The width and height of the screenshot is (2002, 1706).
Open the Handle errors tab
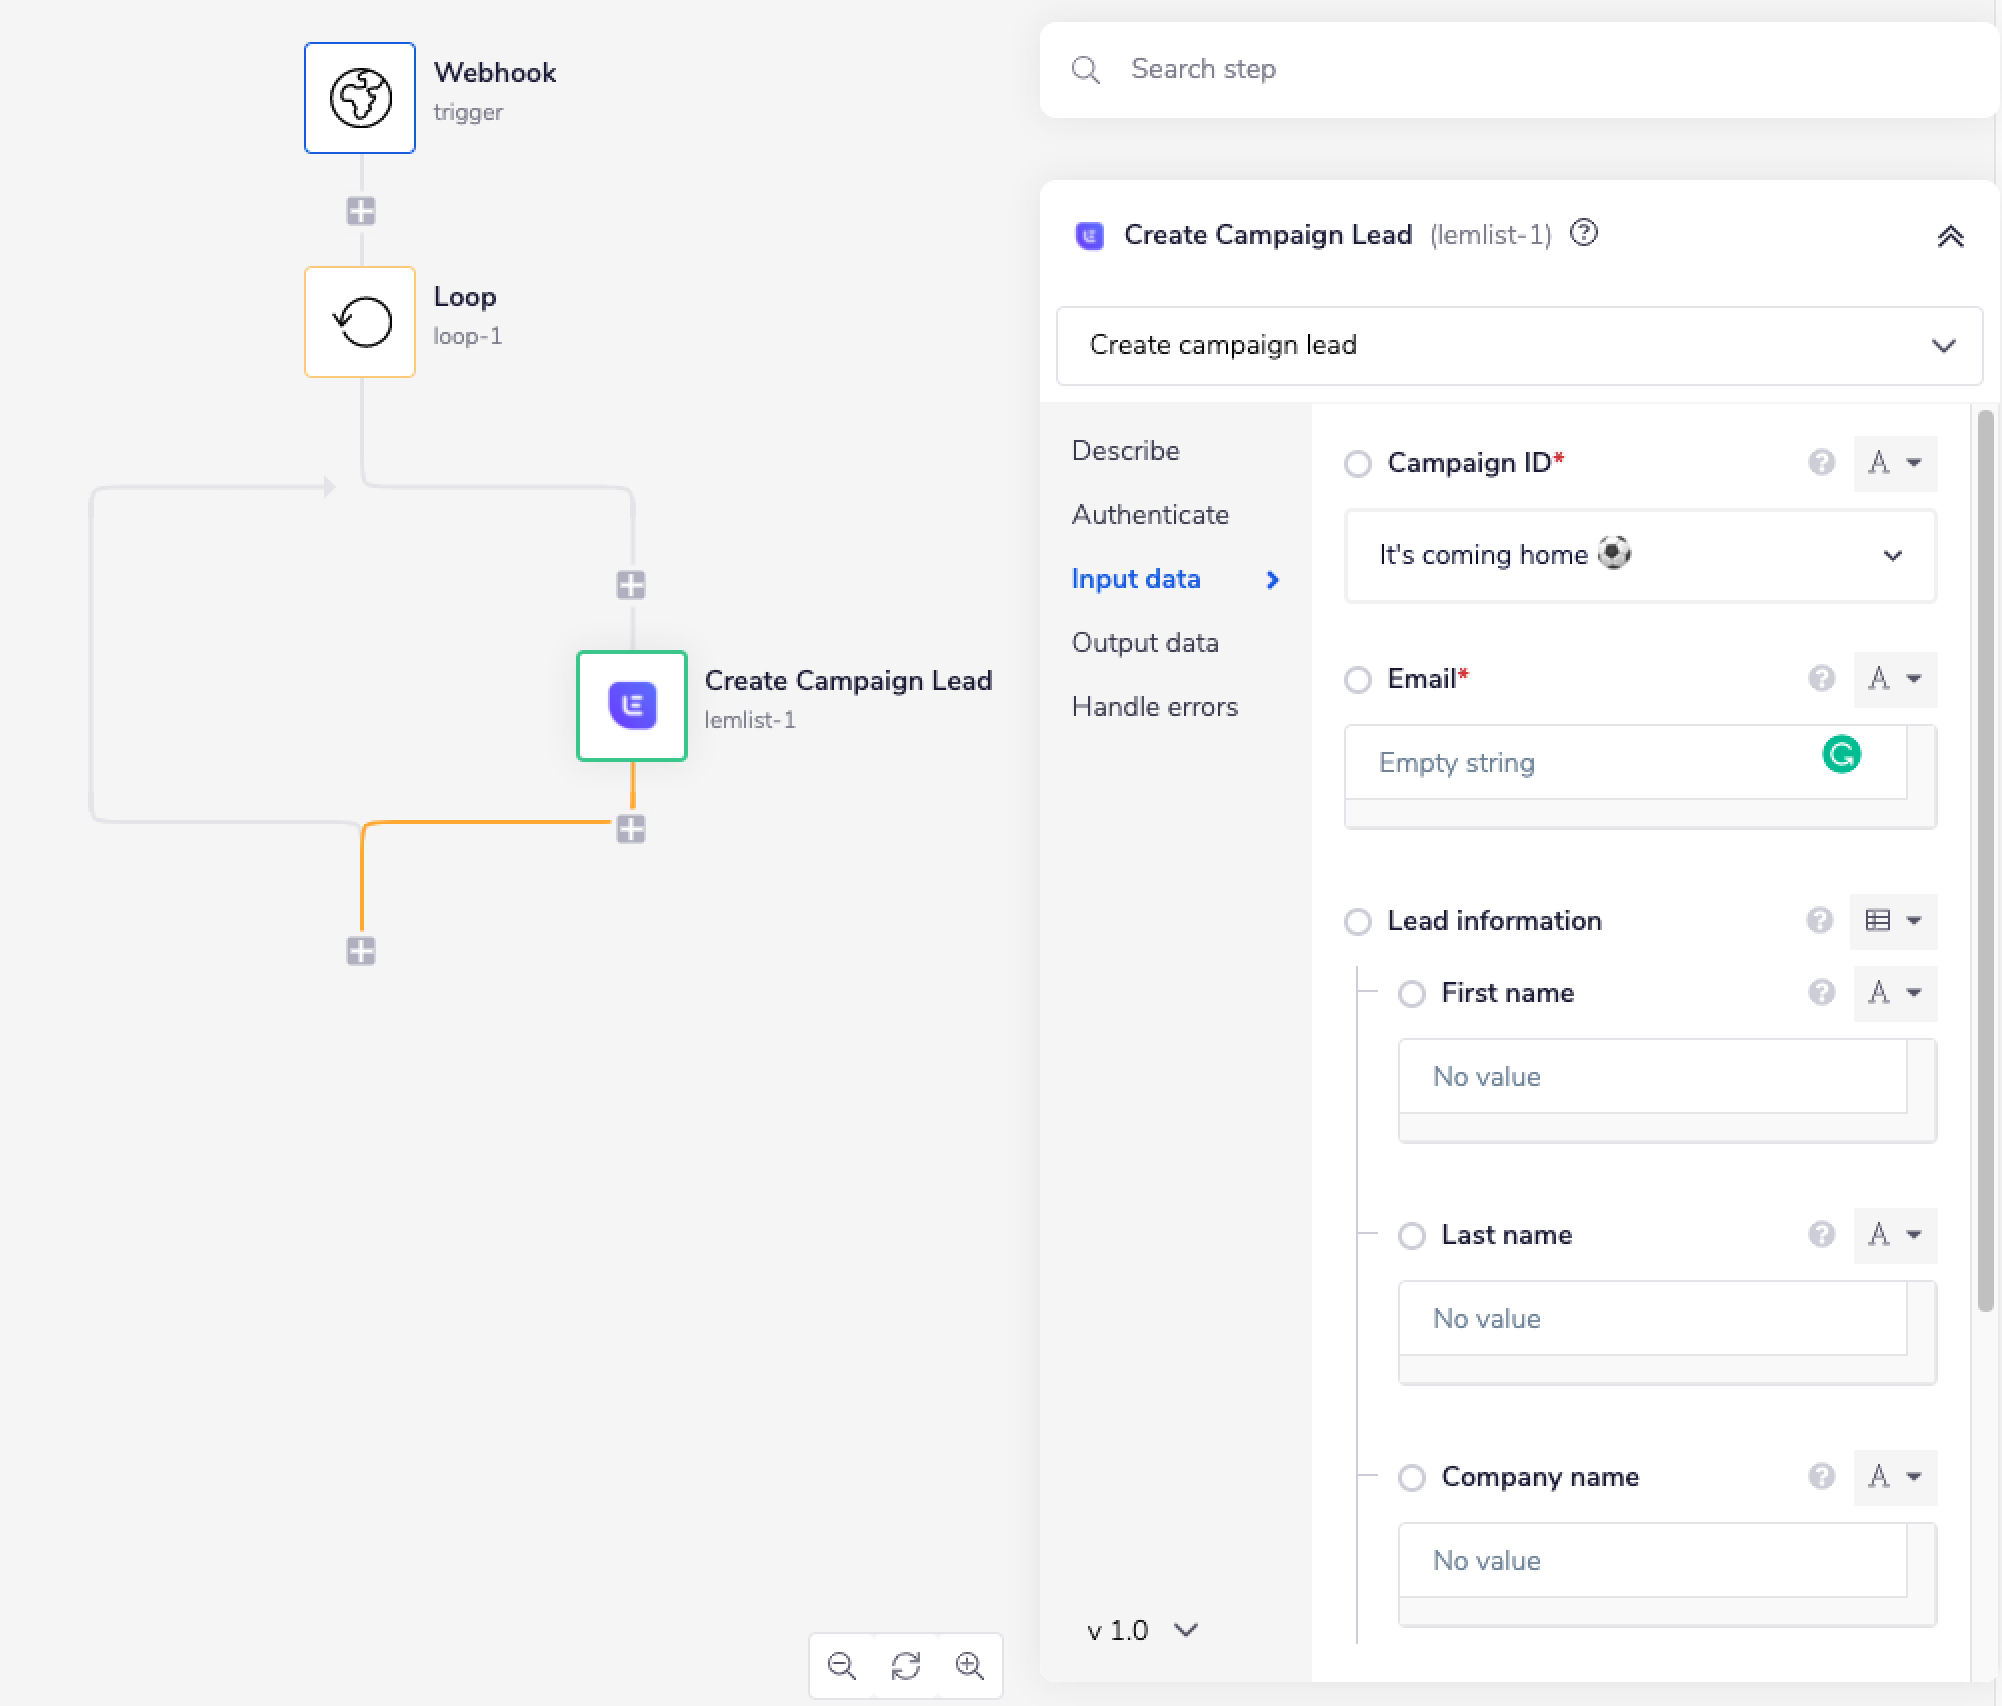click(1154, 707)
